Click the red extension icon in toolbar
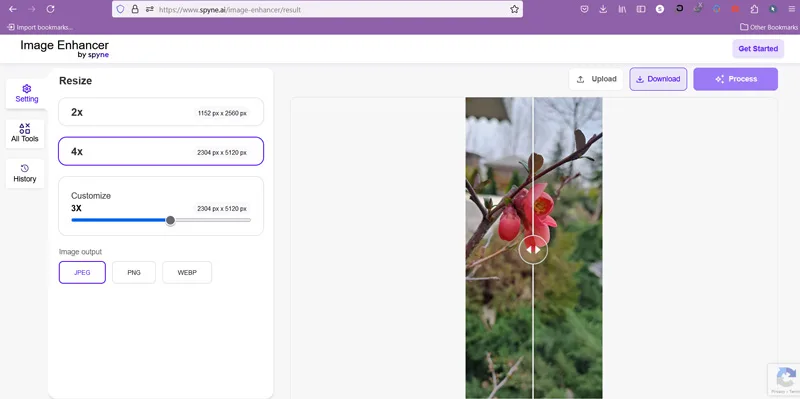The width and height of the screenshot is (800, 399). (735, 9)
